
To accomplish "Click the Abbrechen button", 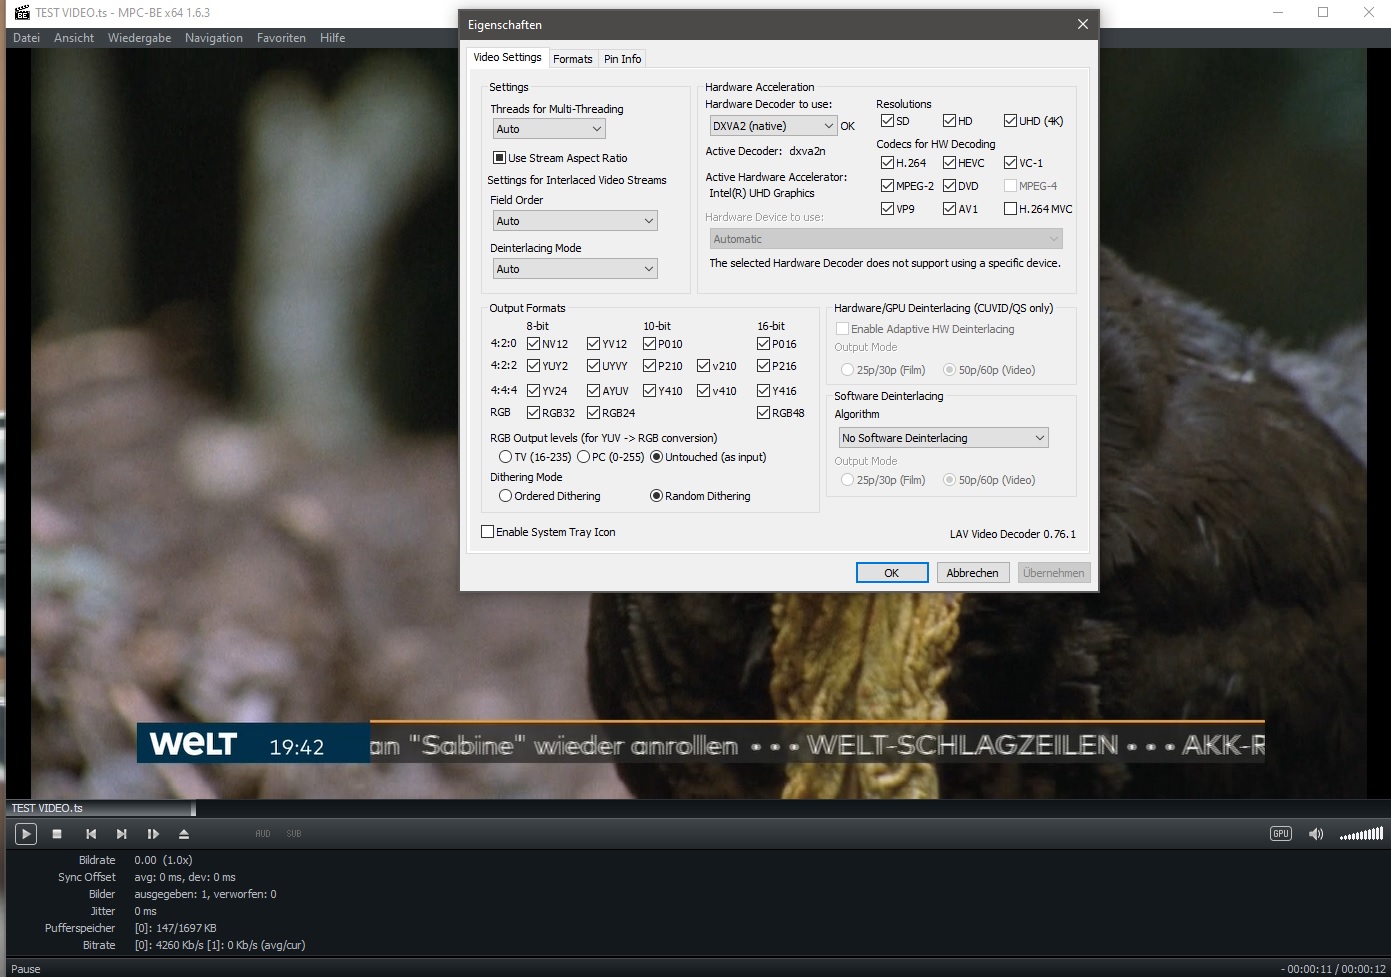I will tap(972, 573).
